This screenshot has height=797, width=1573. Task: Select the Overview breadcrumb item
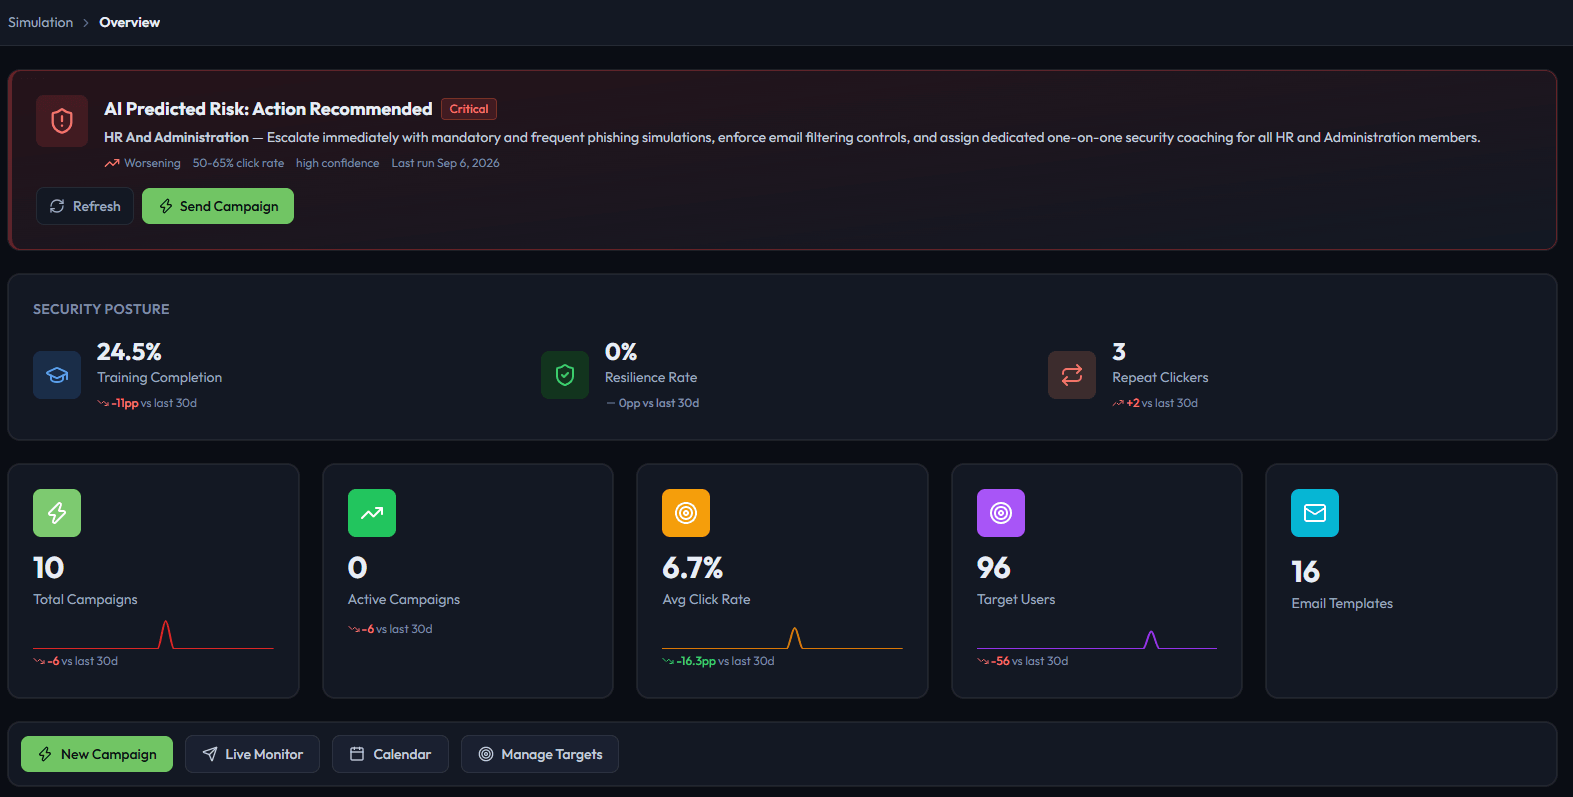130,22
